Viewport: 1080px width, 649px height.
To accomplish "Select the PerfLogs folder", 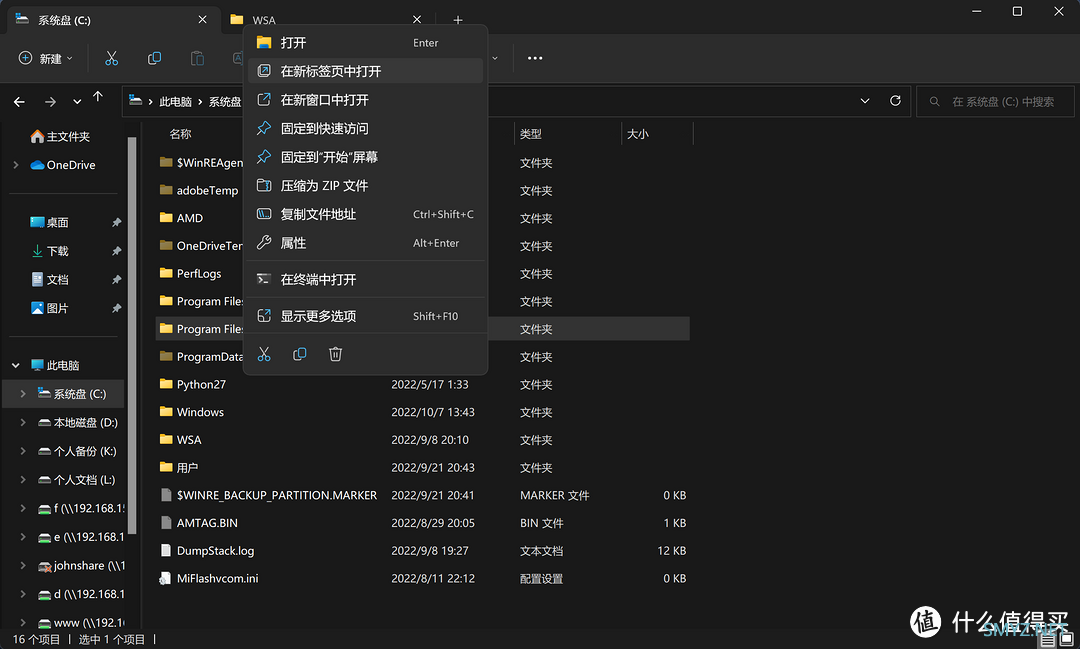I will [x=200, y=274].
